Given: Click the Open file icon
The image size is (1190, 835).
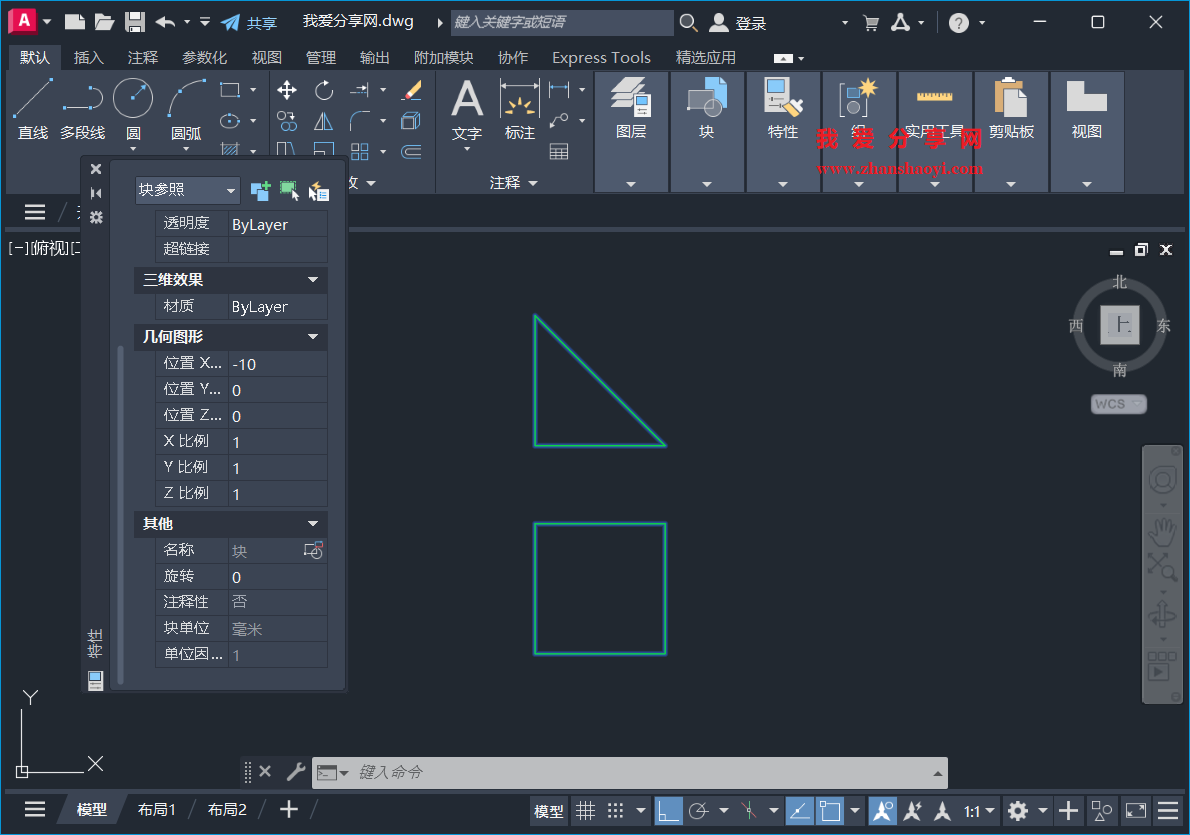Looking at the screenshot, I should click(x=104, y=22).
